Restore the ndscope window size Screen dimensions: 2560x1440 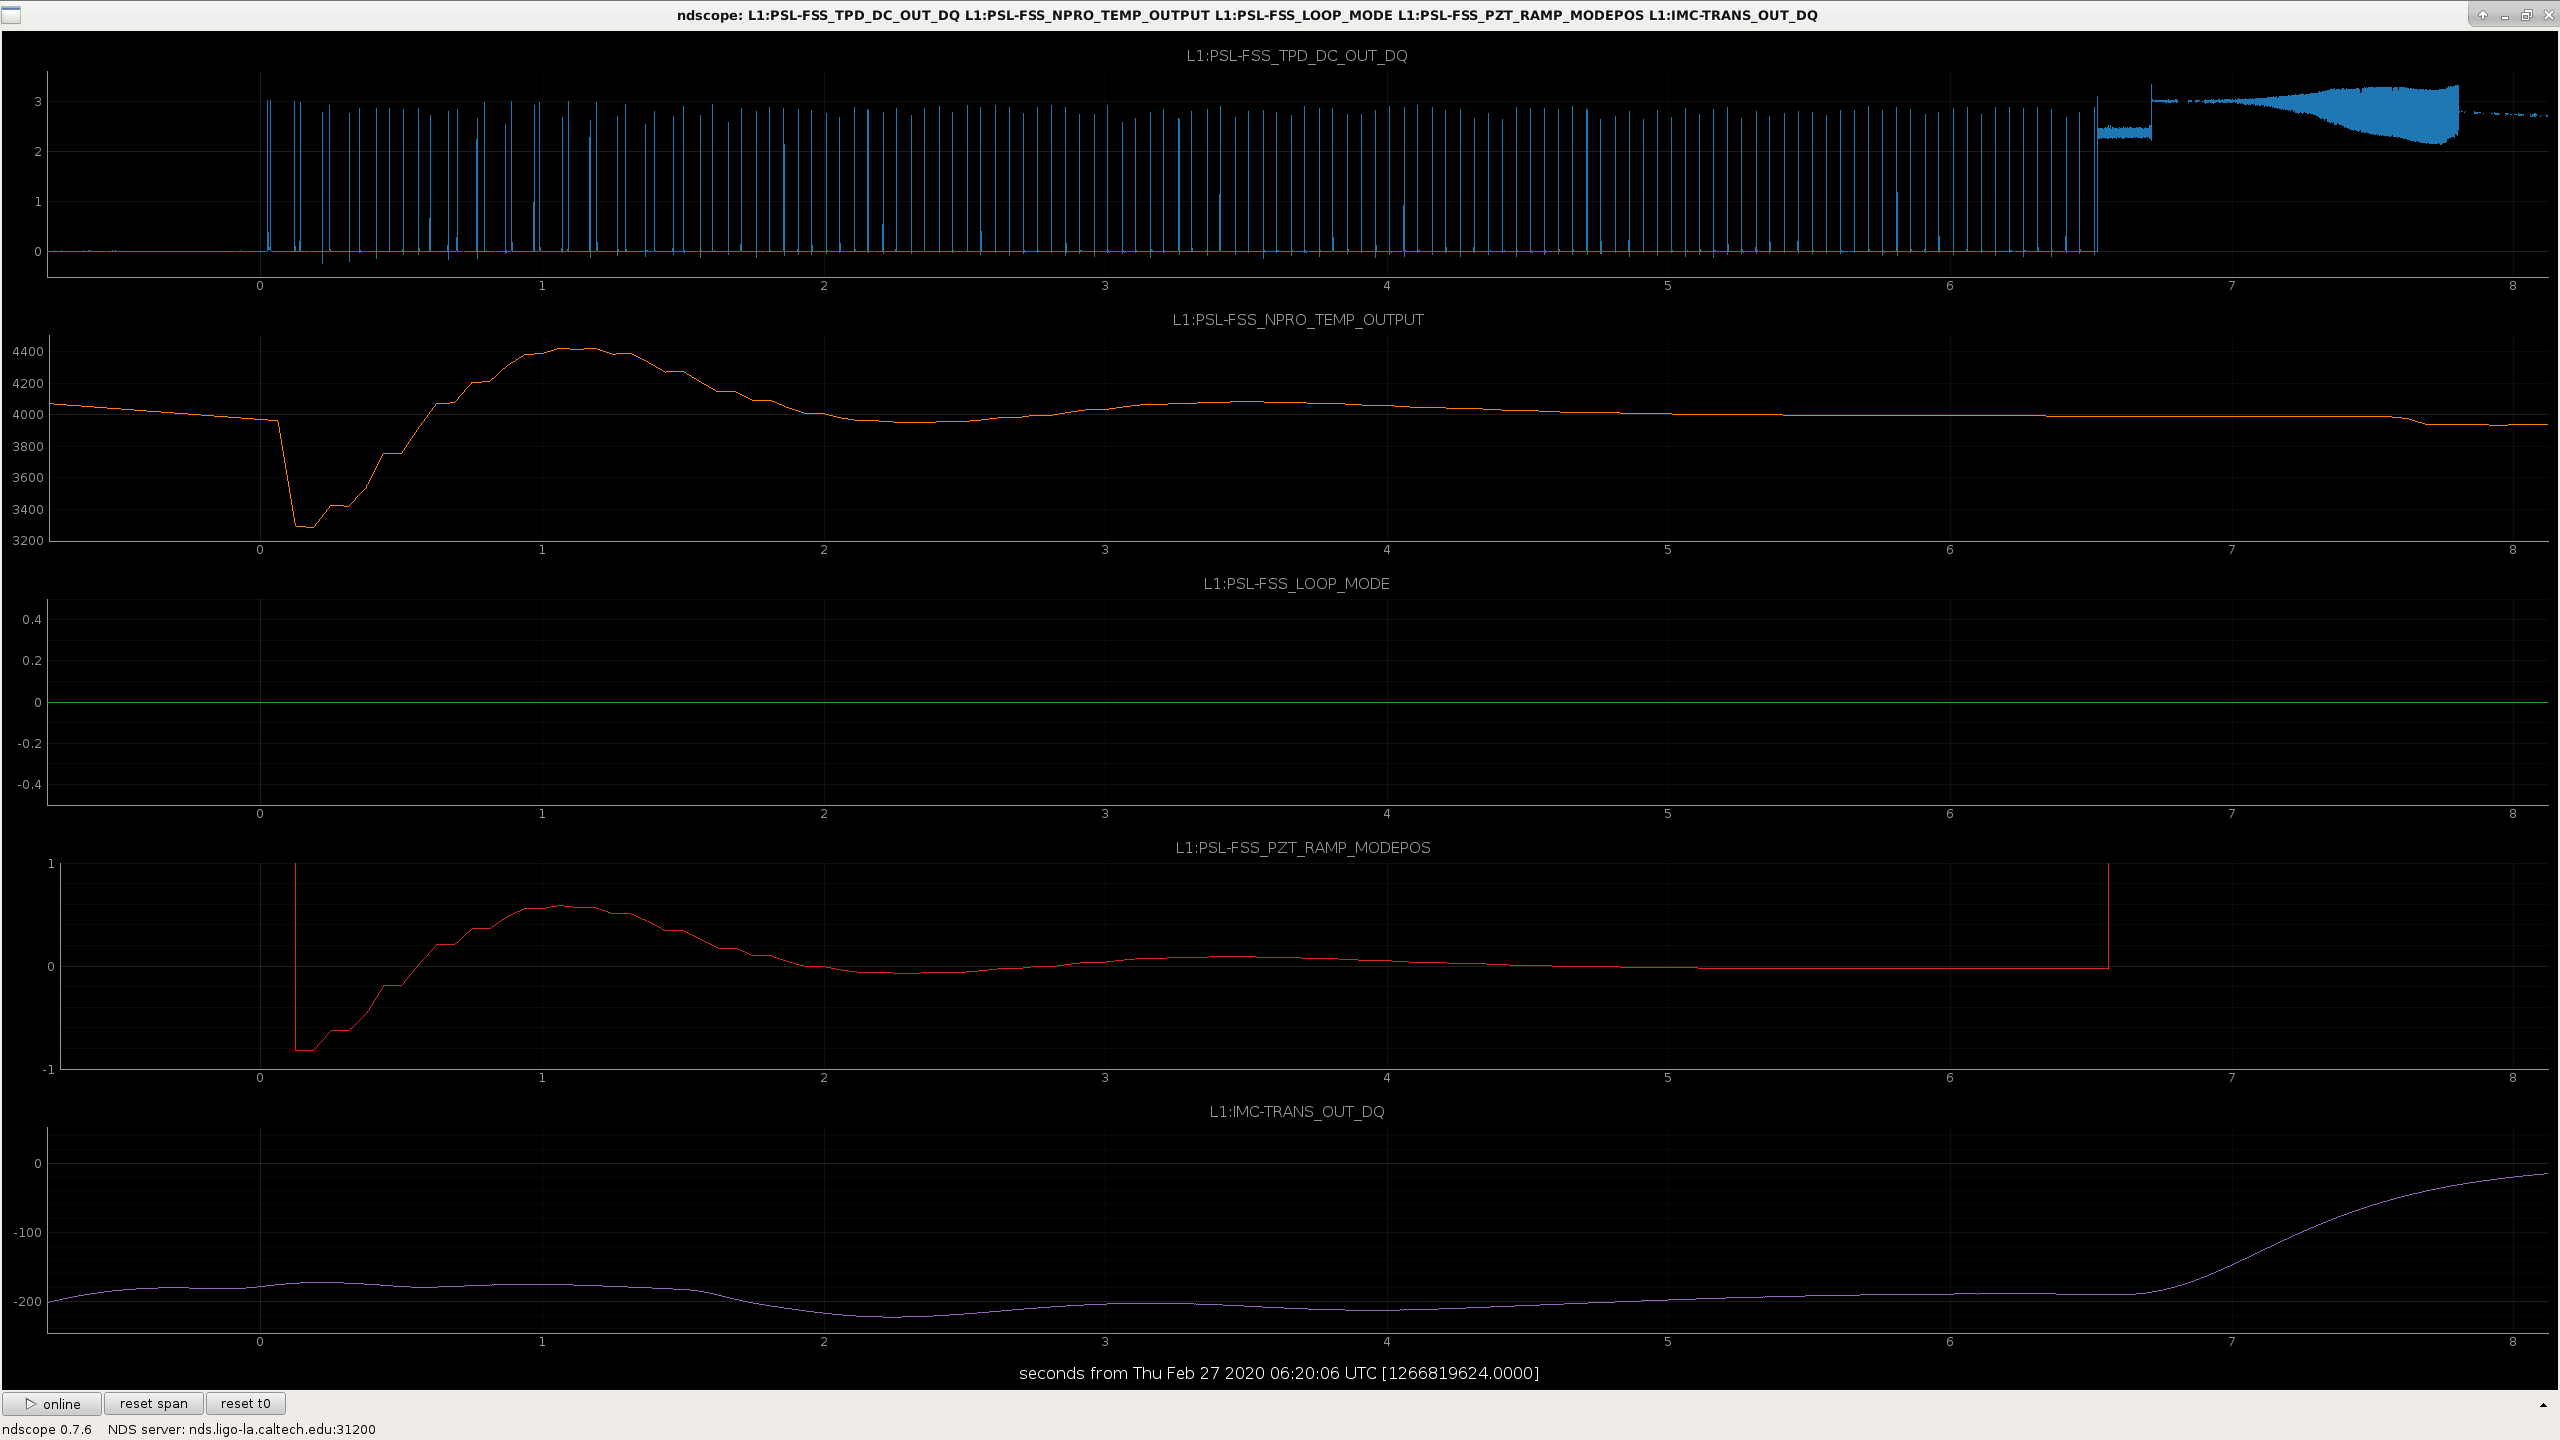pos(2526,15)
